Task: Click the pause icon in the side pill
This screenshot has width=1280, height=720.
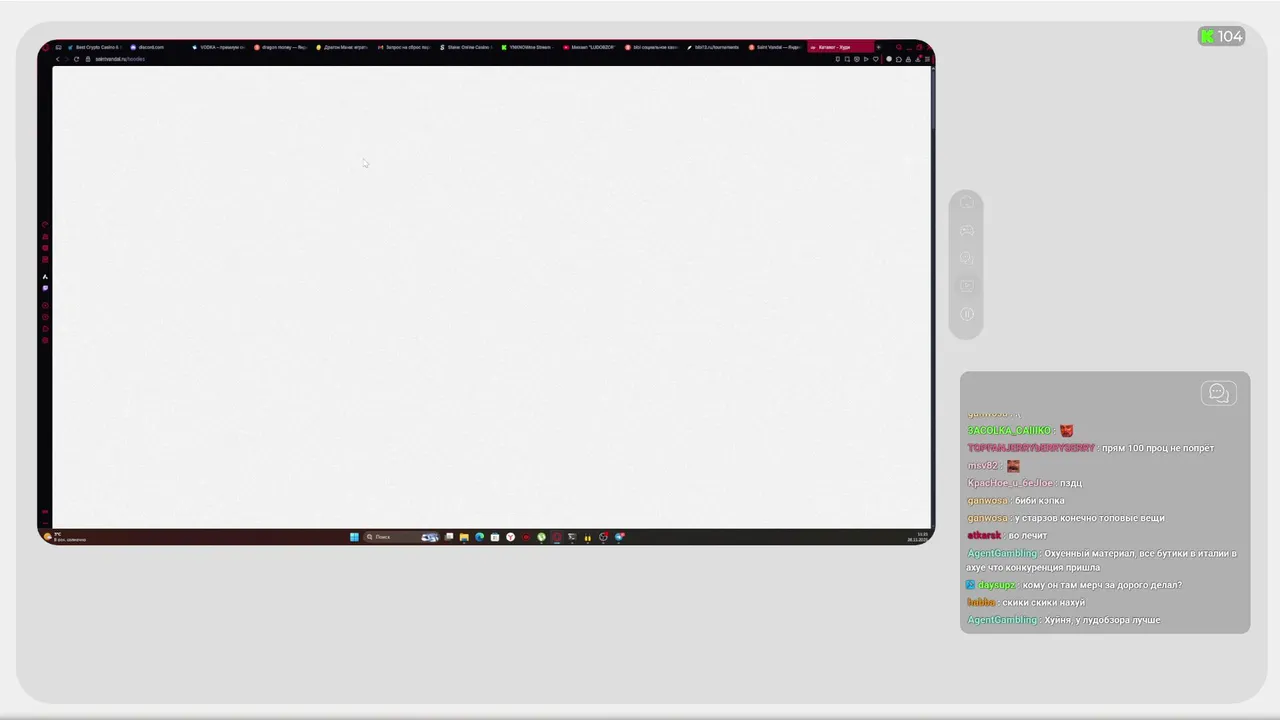Action: [x=967, y=314]
